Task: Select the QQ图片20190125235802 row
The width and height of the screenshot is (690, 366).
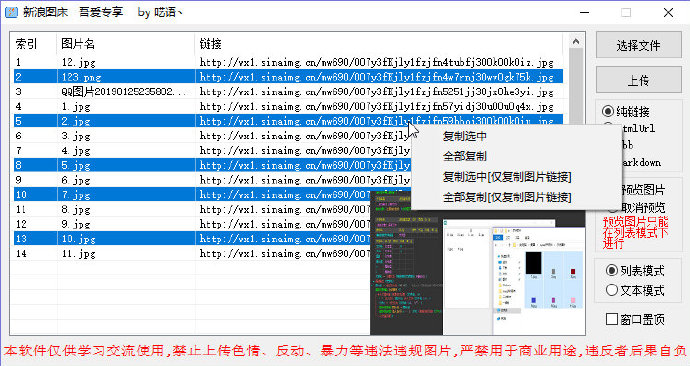Action: 288,92
